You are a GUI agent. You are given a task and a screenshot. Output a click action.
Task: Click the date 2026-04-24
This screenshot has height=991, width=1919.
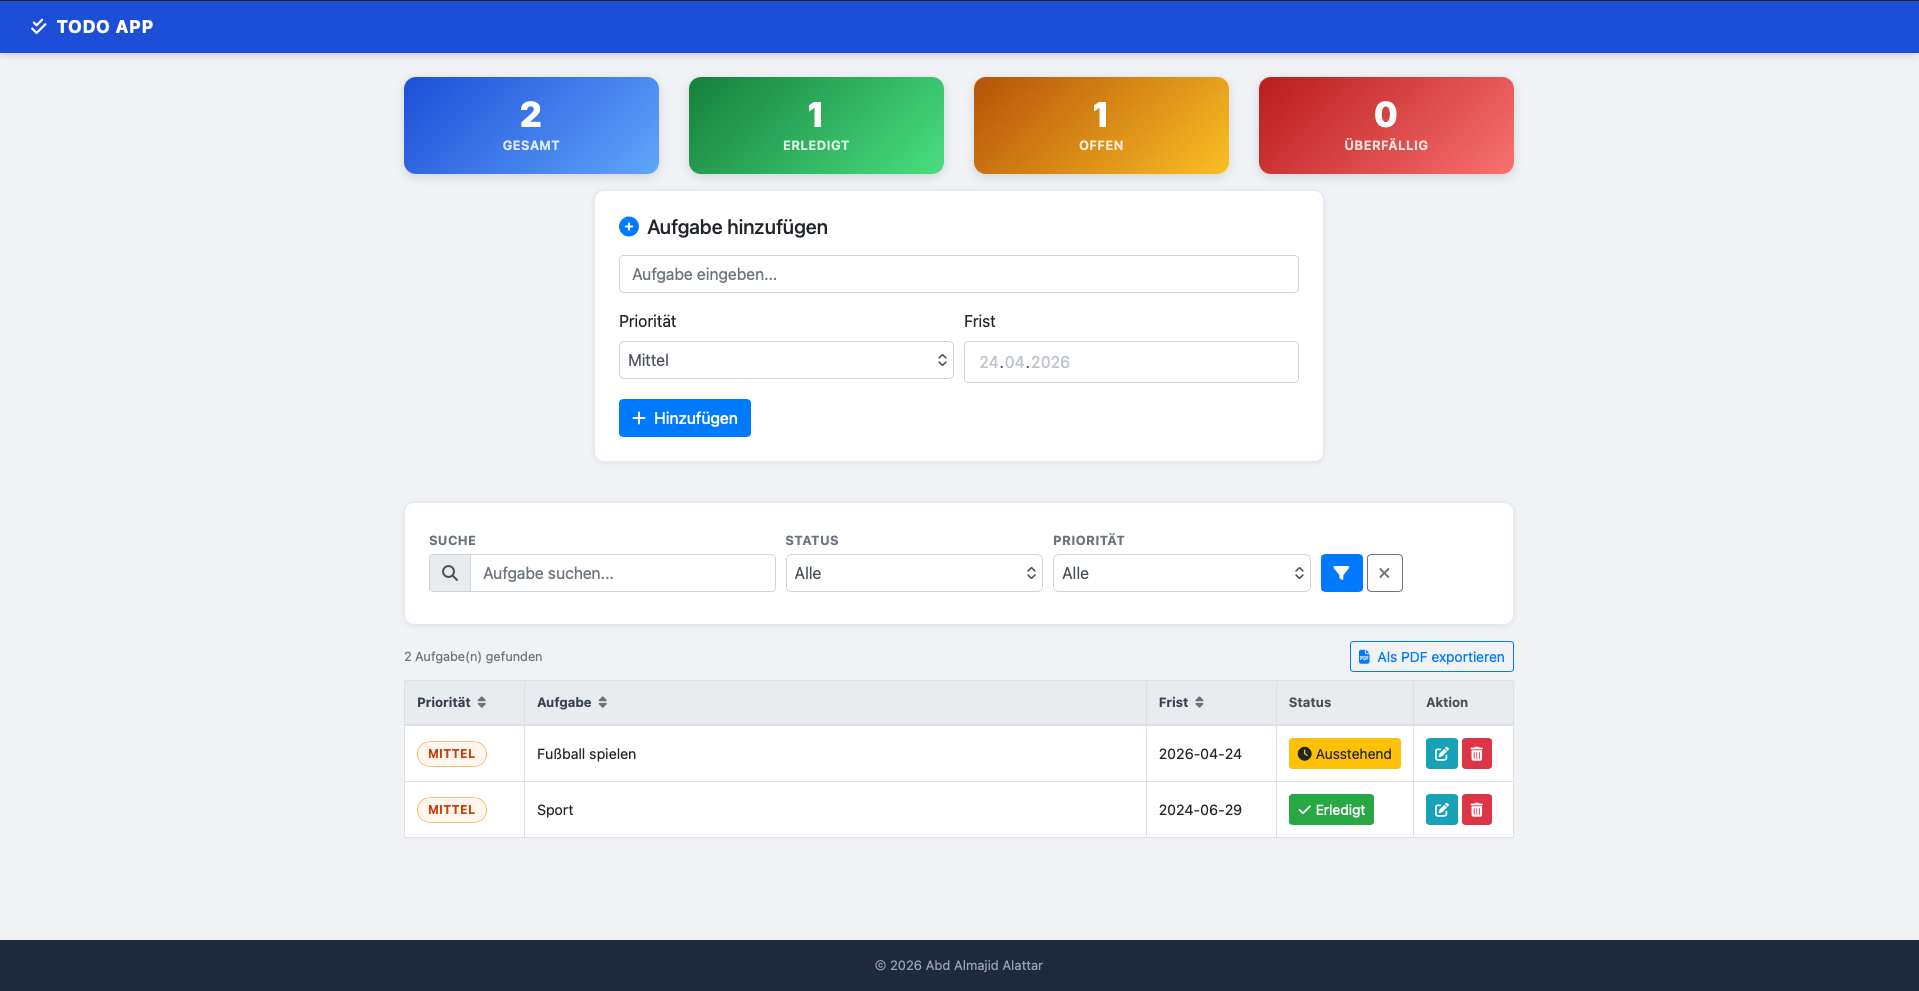tap(1200, 754)
